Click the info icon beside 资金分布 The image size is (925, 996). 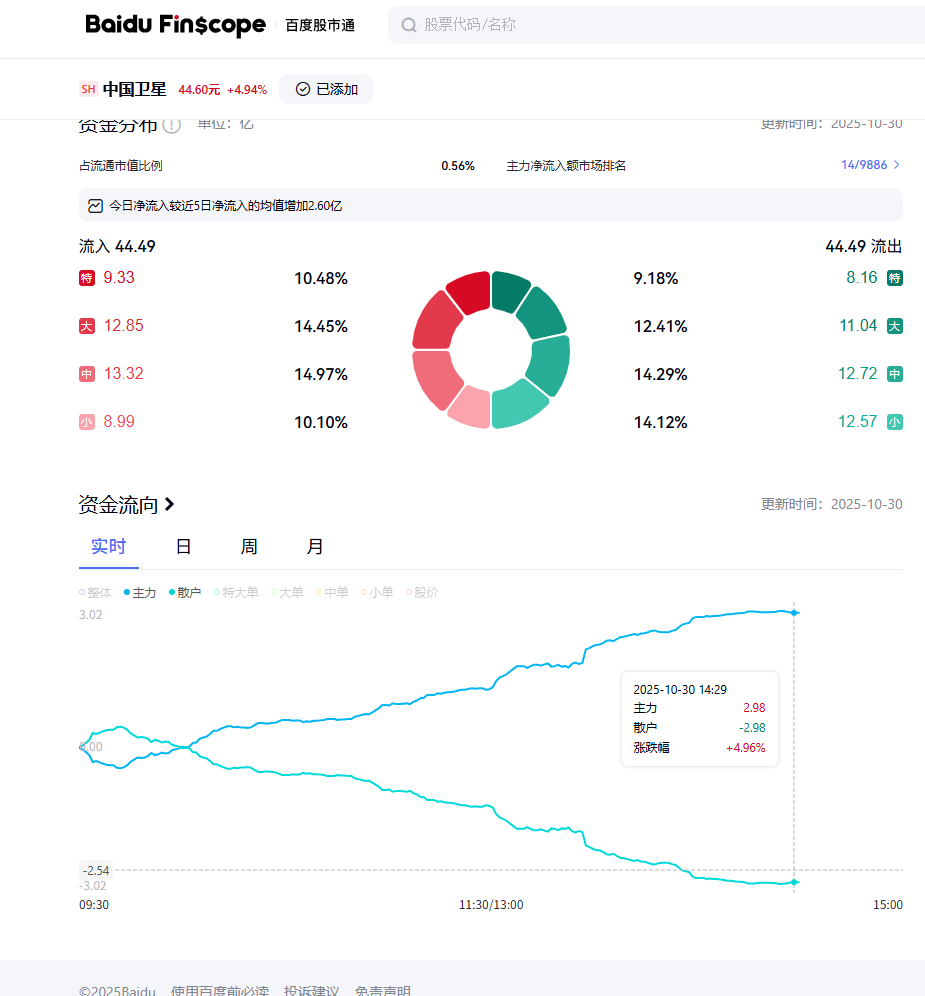[x=172, y=124]
